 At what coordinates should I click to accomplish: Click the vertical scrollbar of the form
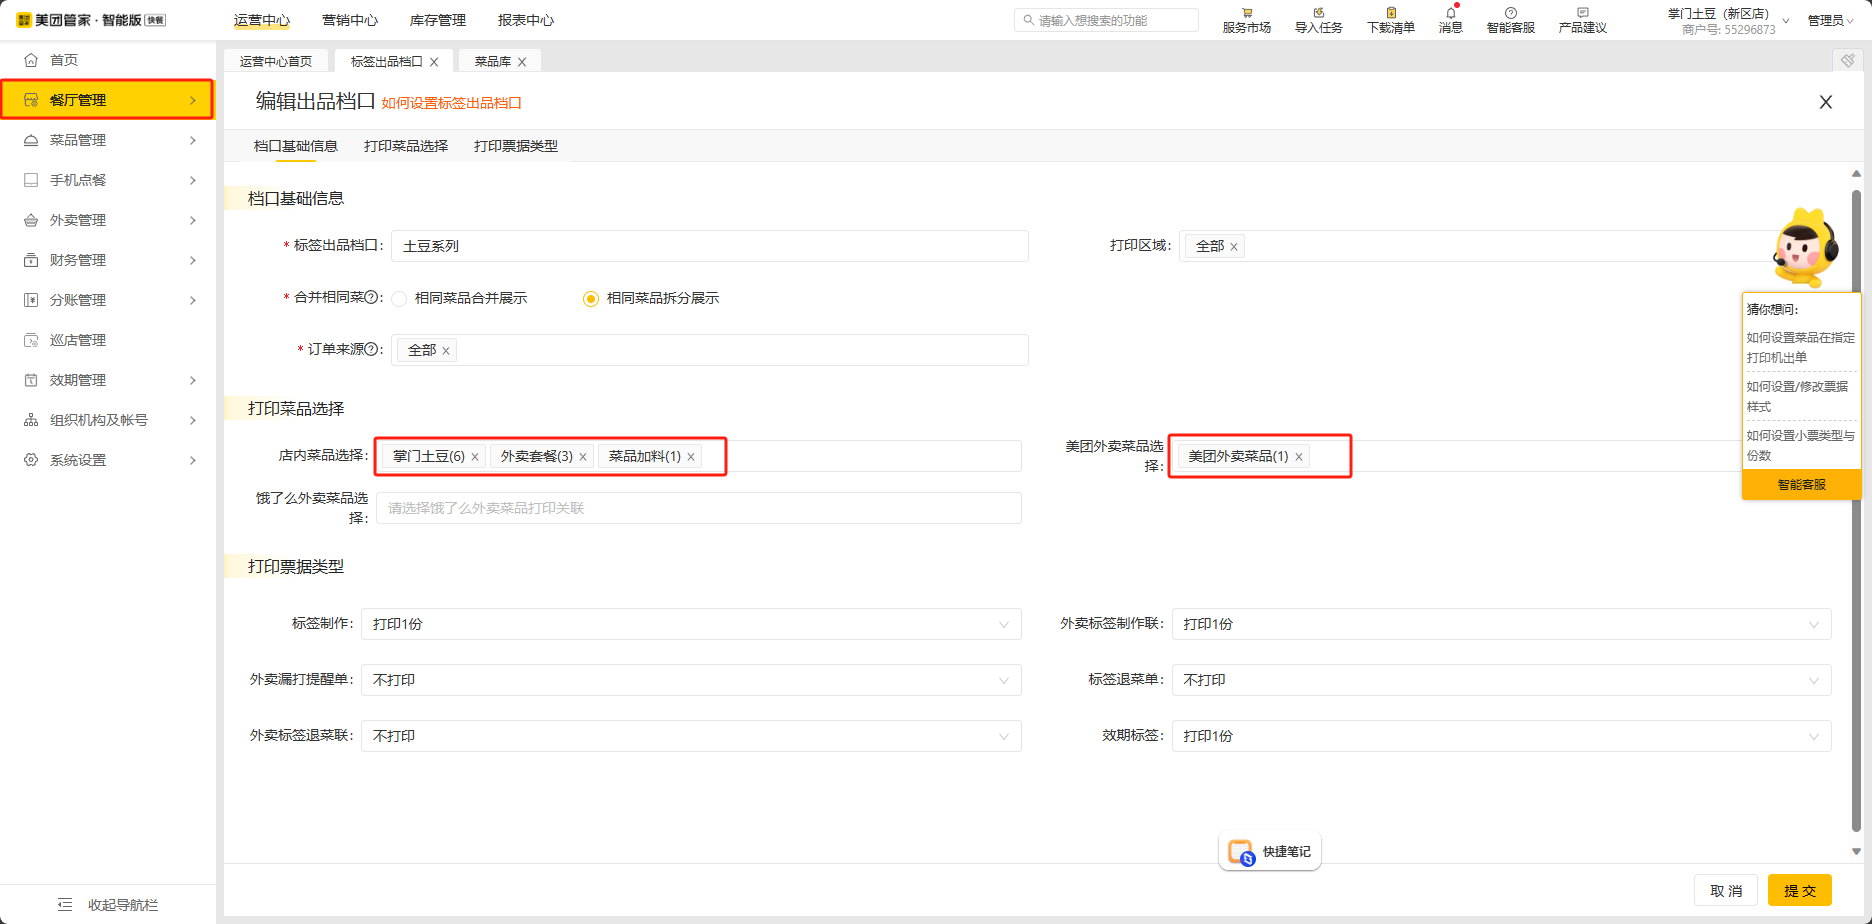point(1856,500)
